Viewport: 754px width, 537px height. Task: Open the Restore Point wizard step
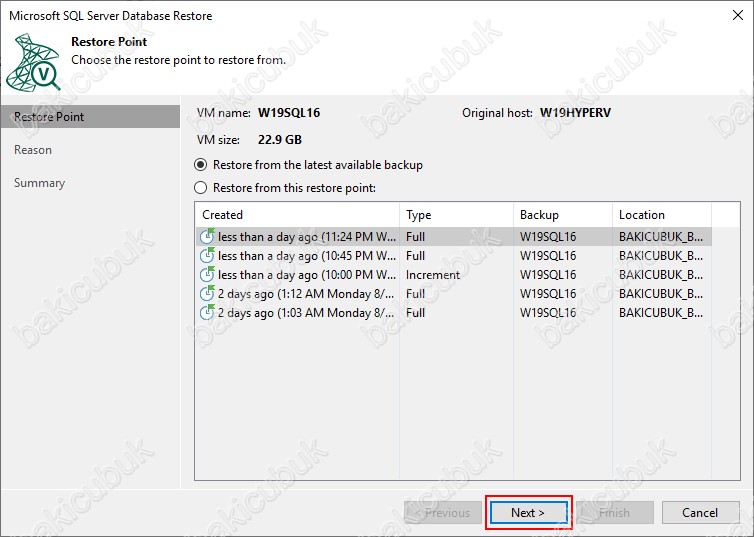tap(90, 117)
